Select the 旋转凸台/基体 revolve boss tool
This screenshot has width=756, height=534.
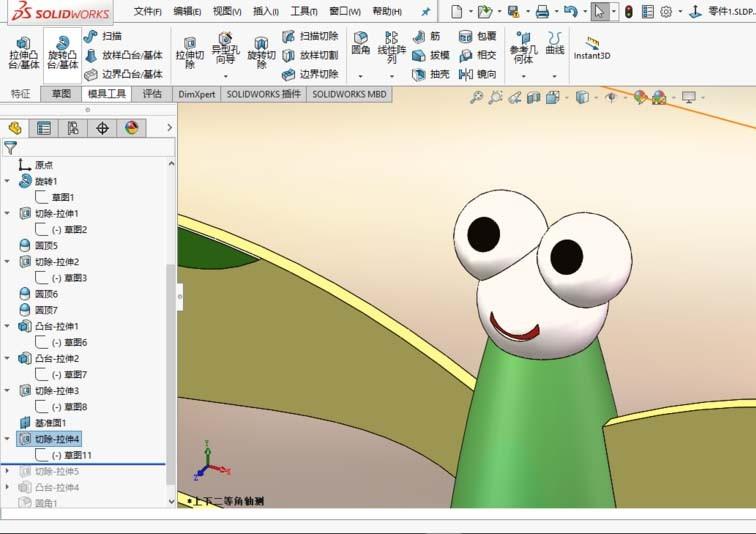pyautogui.click(x=63, y=53)
